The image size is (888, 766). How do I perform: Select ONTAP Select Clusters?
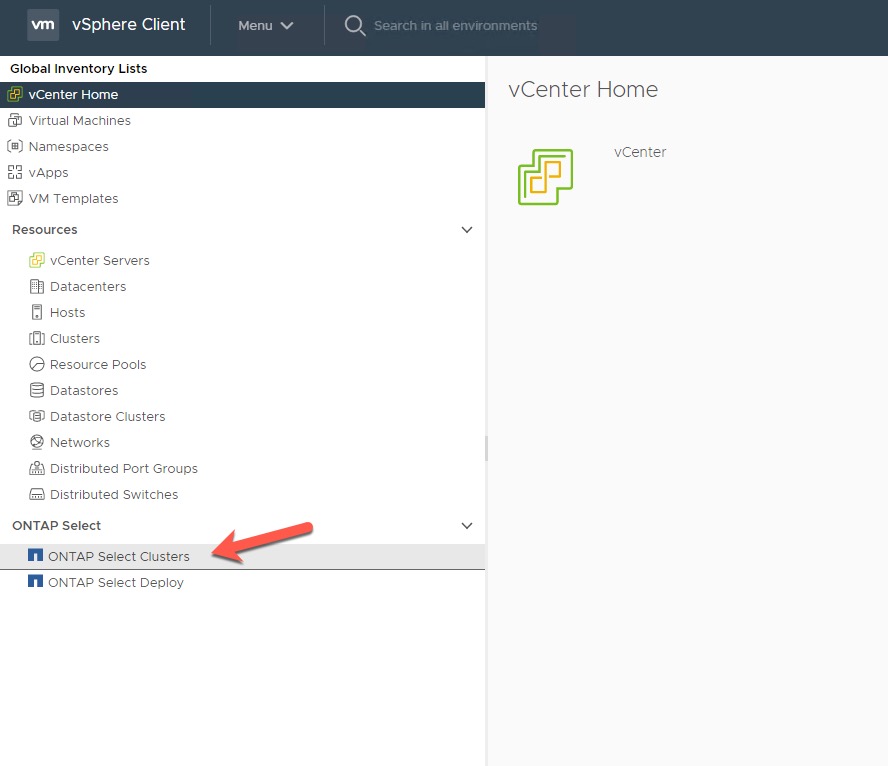coord(118,556)
